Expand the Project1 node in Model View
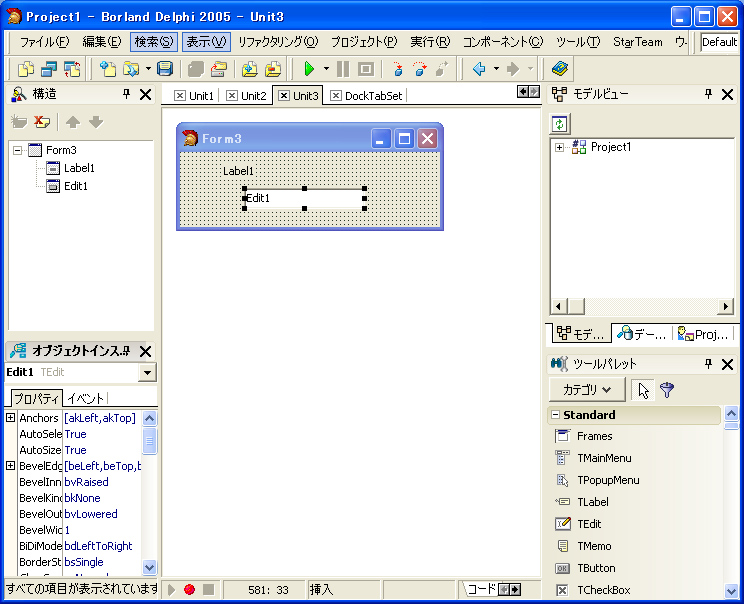744x604 pixels. click(x=559, y=148)
